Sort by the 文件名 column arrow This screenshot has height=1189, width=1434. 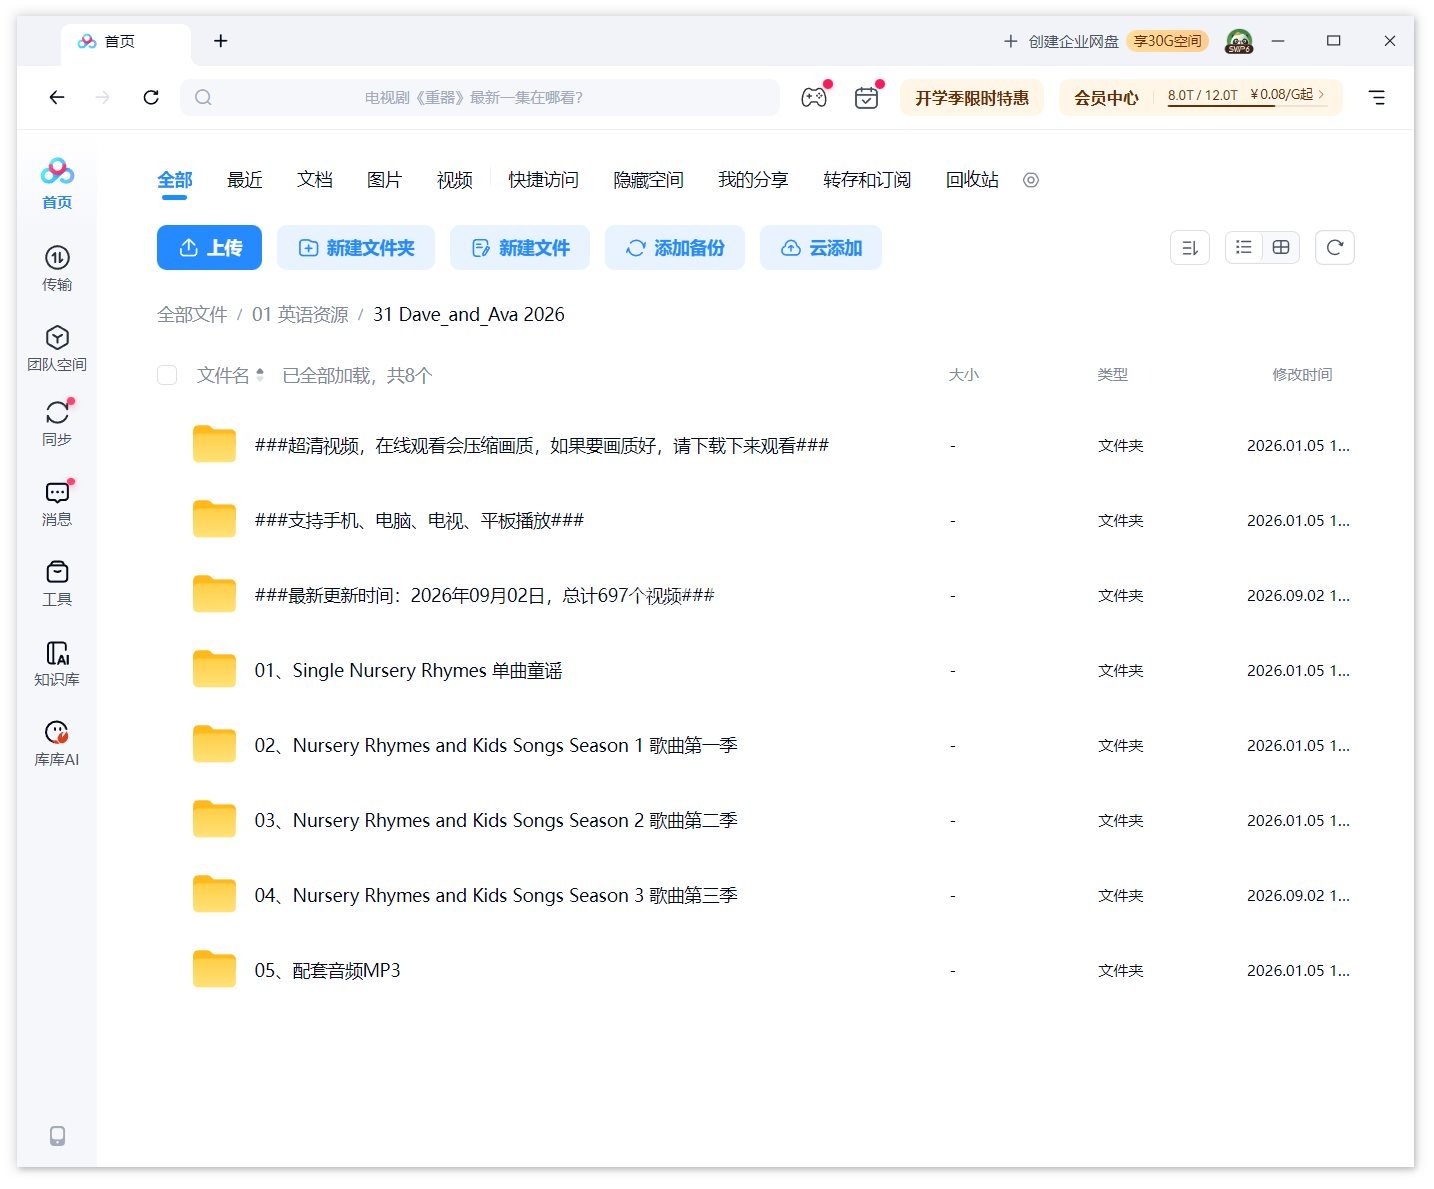coord(260,375)
